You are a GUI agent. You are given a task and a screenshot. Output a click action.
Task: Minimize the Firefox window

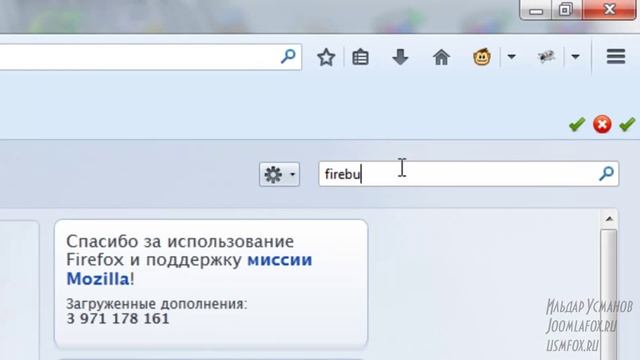click(x=536, y=10)
